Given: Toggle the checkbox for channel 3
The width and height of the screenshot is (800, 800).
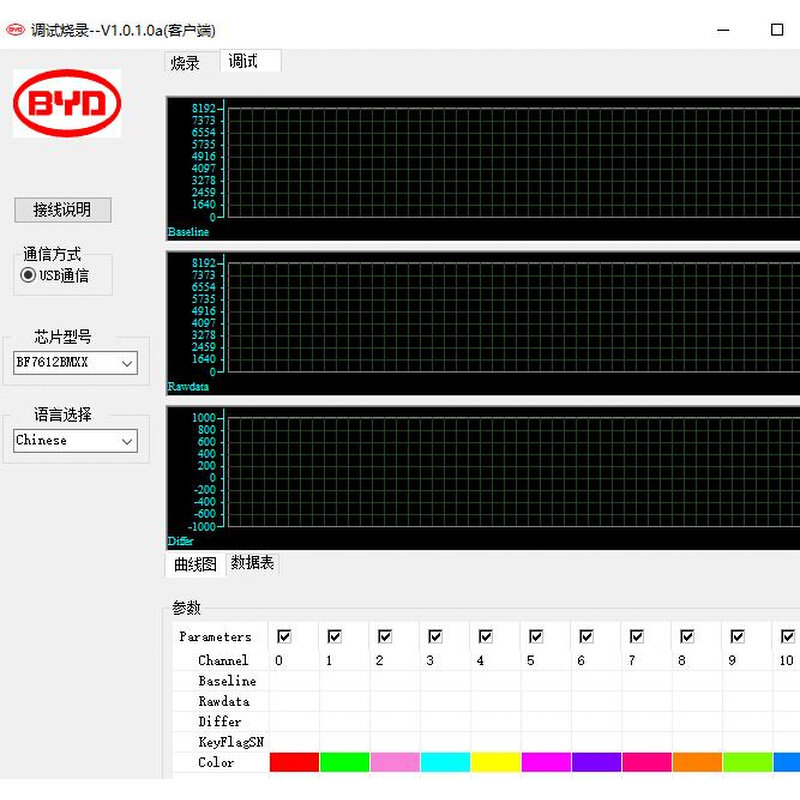Looking at the screenshot, I should click(435, 636).
